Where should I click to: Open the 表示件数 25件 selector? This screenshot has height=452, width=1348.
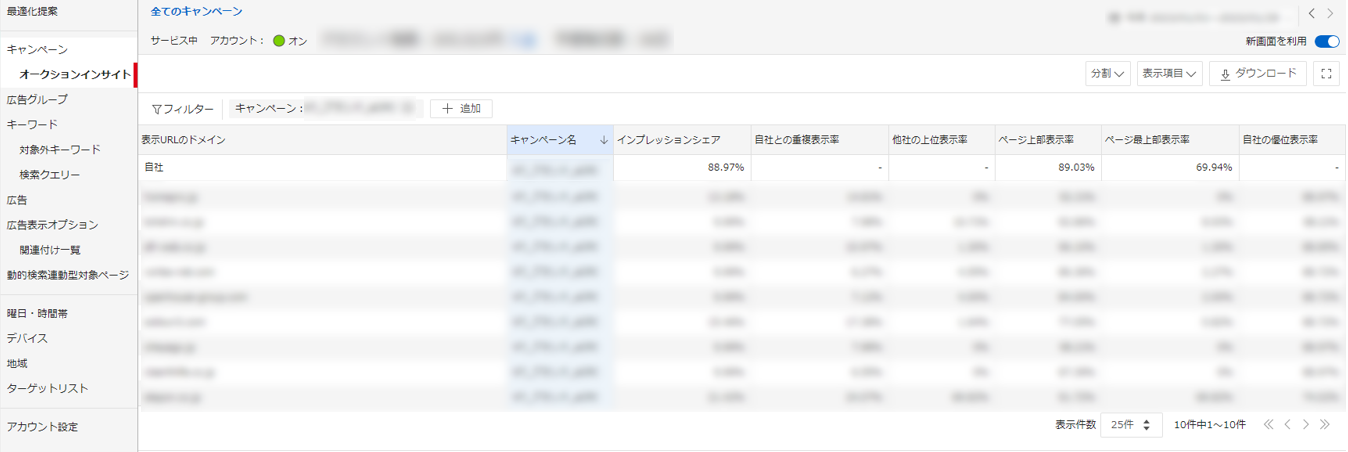[x=1131, y=425]
